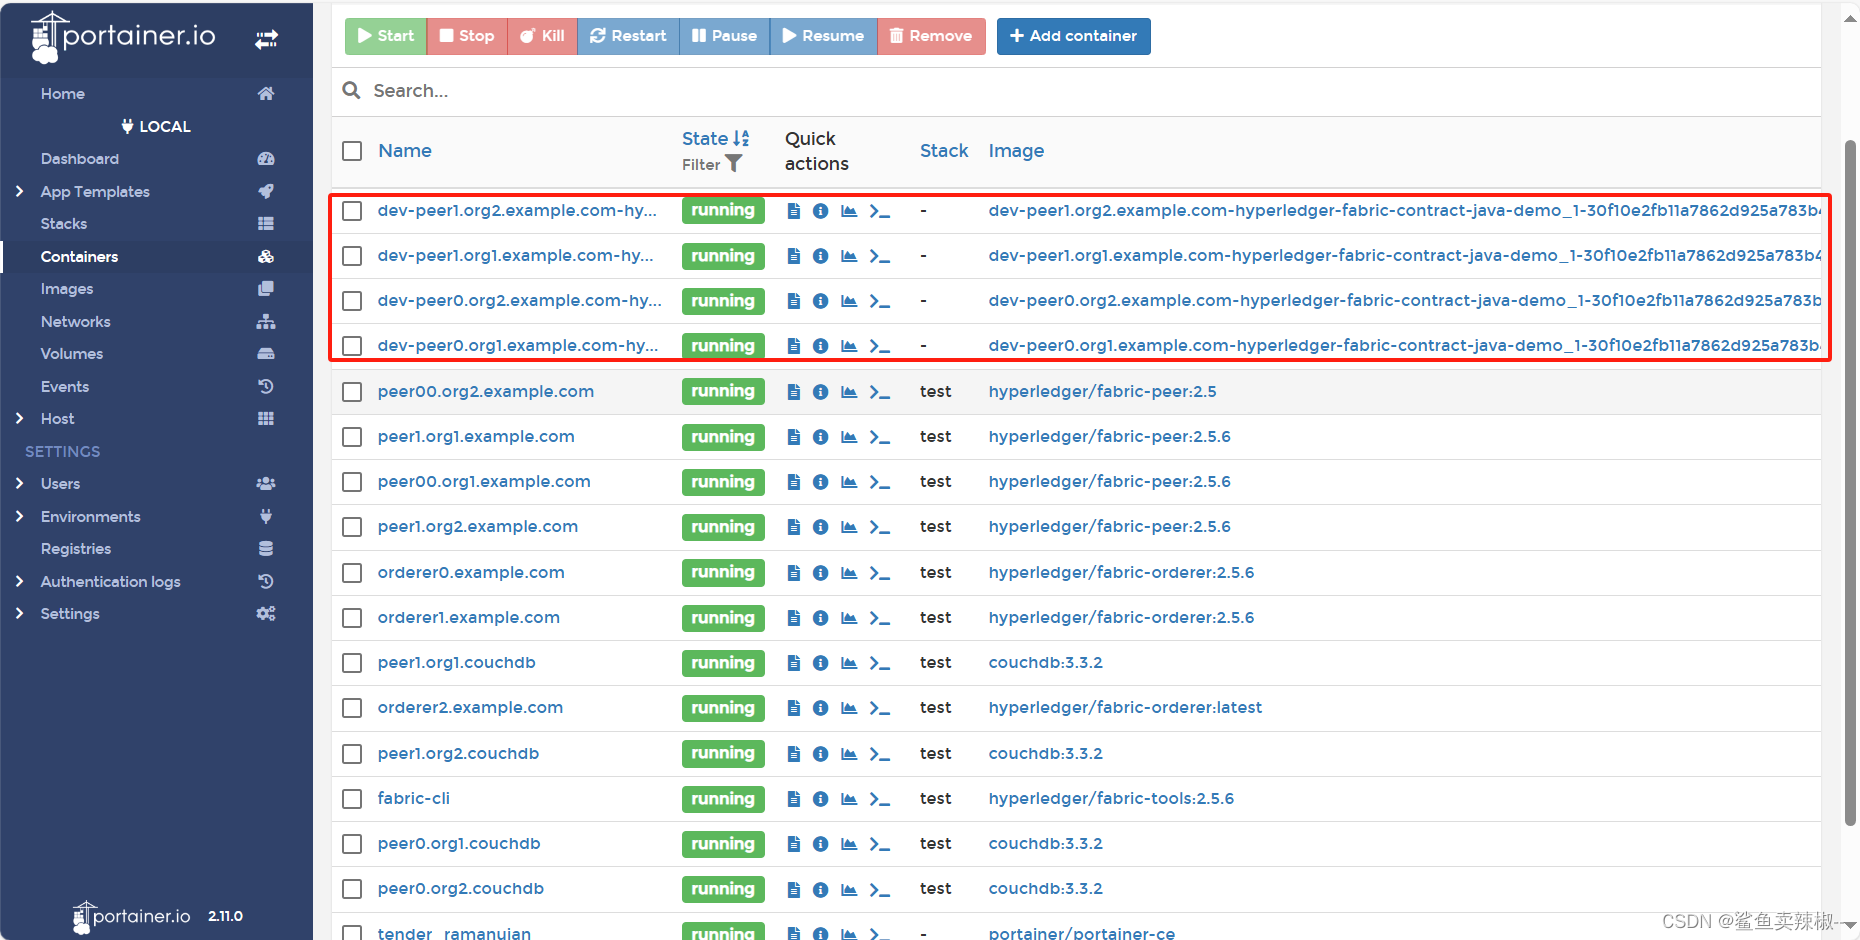1860x940 pixels.
Task: Expand the Settings sidebar section
Action: coord(19,613)
